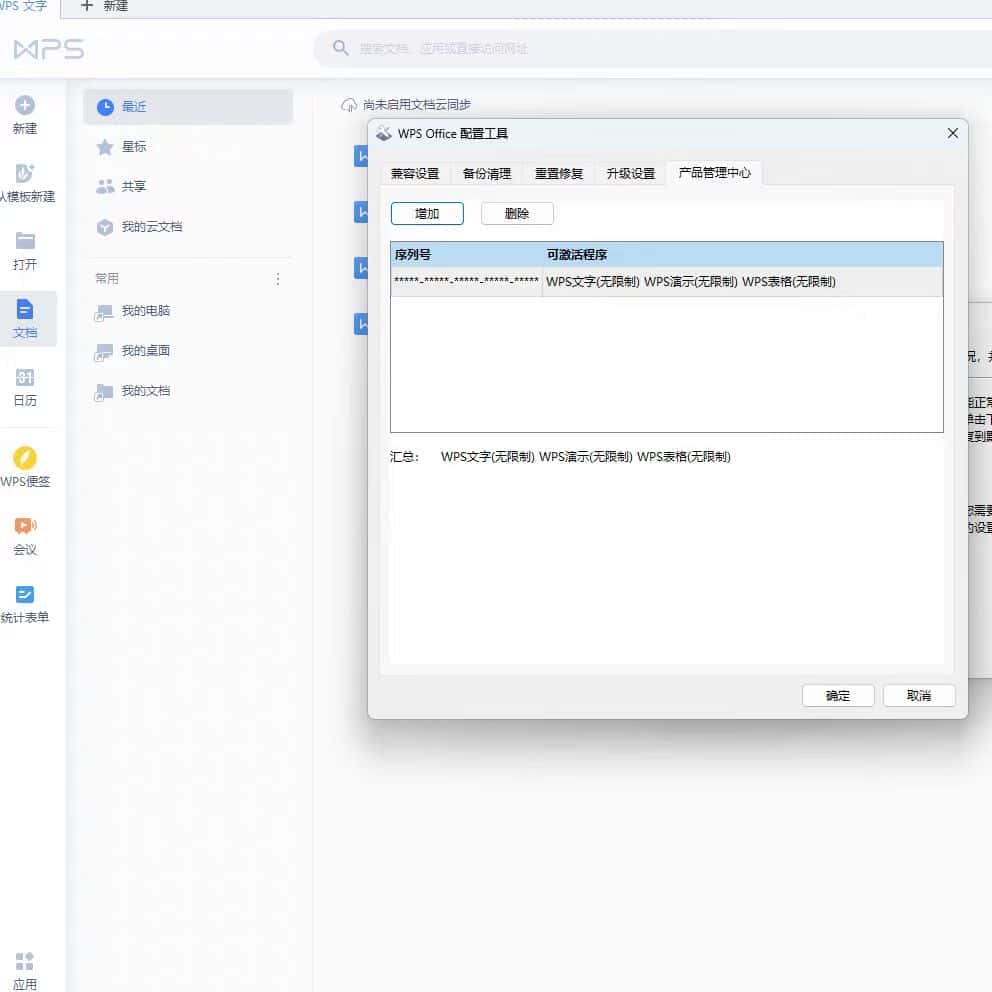The image size is (992, 992).
Task: Switch to the 重置修复 tab
Action: point(559,173)
